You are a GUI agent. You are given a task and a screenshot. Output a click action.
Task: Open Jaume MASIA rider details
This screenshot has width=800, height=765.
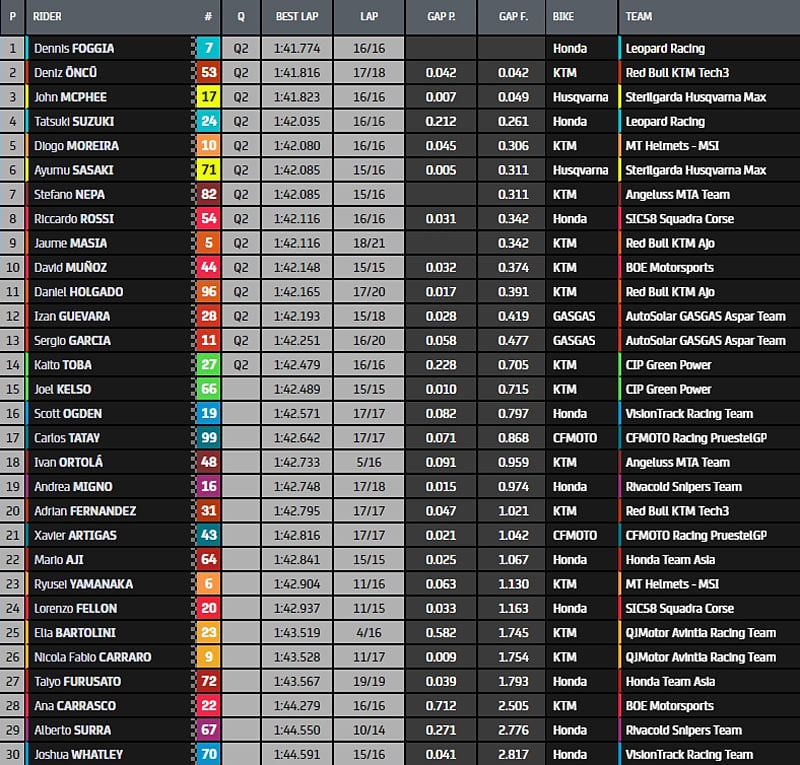pyautogui.click(x=70, y=243)
